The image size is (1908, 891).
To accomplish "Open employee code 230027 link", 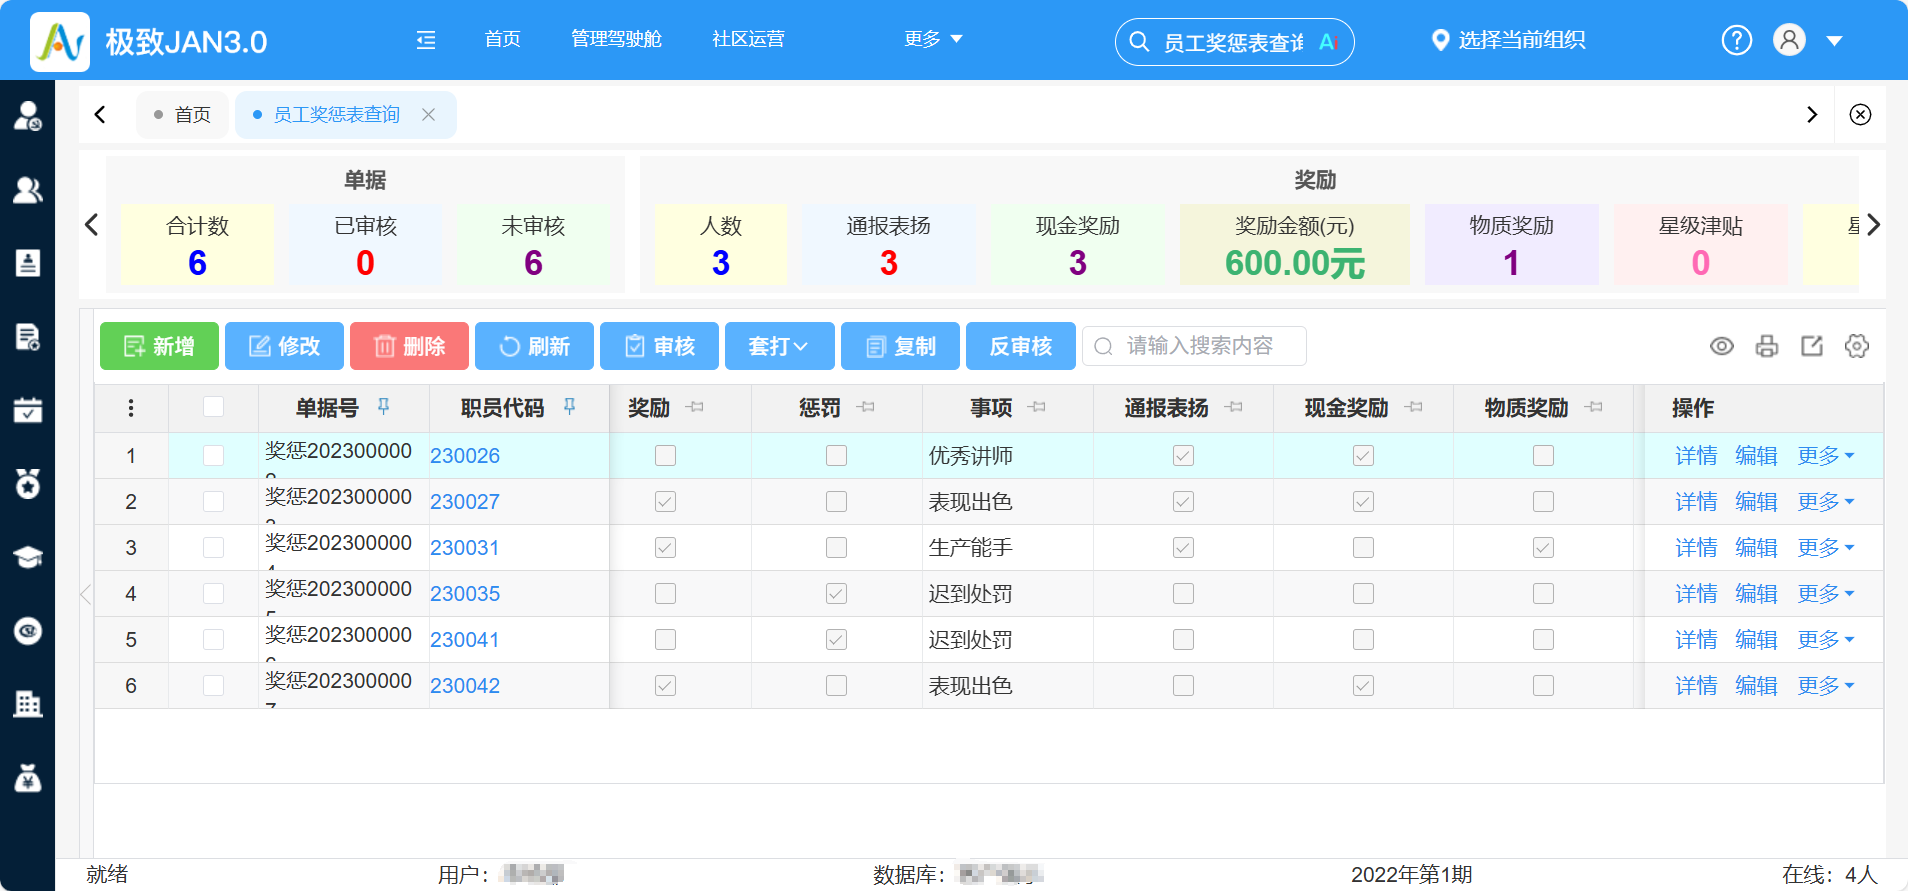I will pos(465,502).
